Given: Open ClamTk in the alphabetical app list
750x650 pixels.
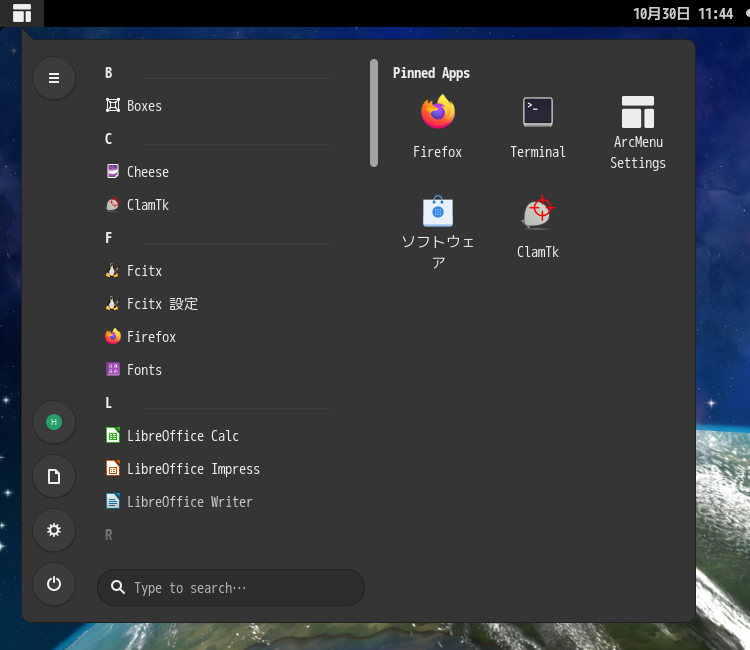Looking at the screenshot, I should tap(218, 204).
